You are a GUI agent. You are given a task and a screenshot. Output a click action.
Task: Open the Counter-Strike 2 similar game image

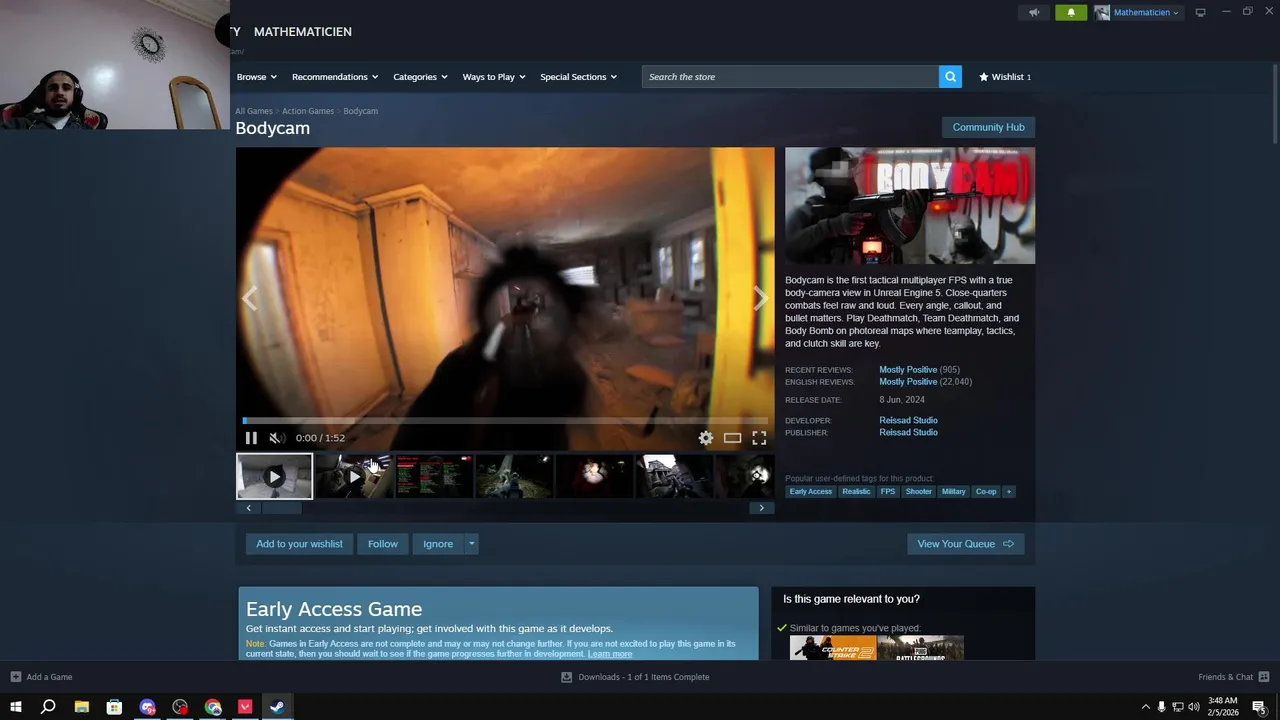click(833, 648)
